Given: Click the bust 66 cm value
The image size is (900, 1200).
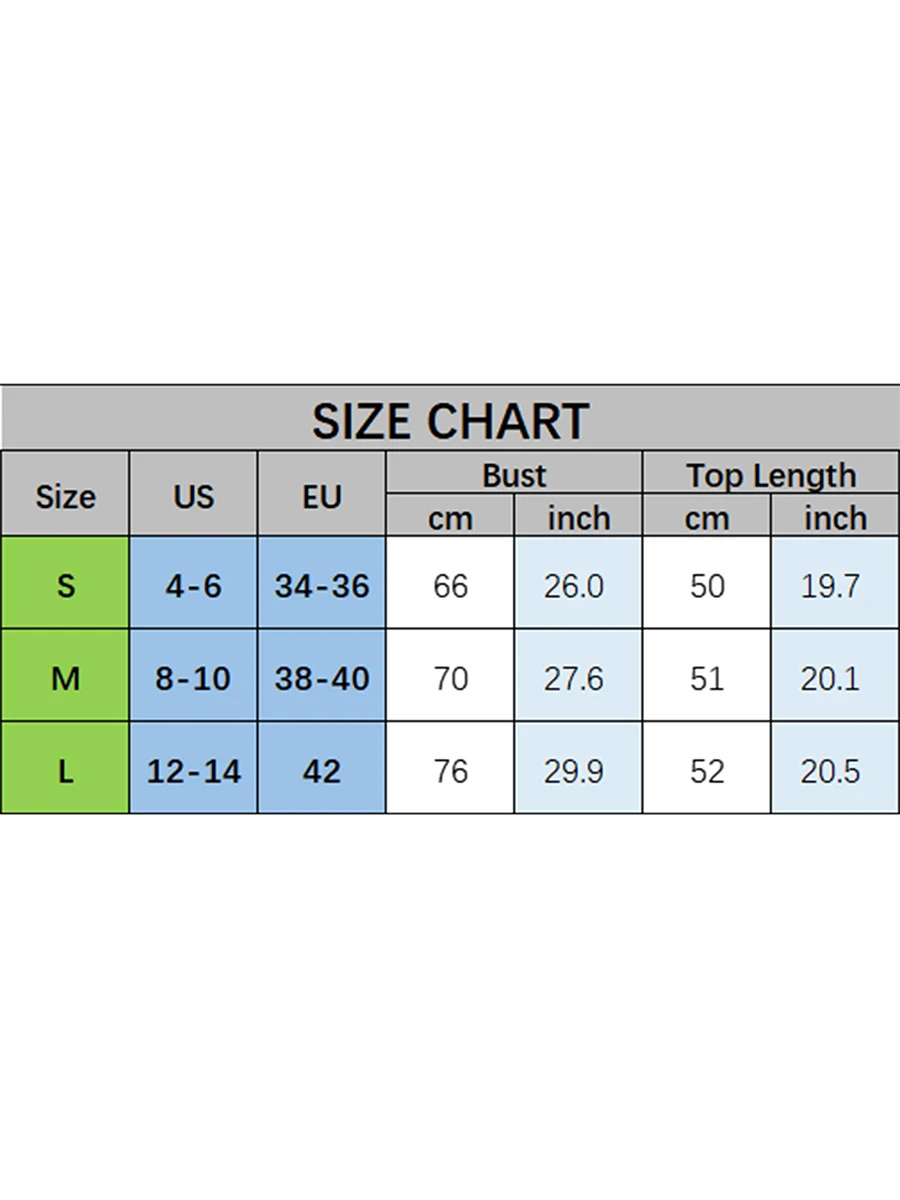Looking at the screenshot, I should (450, 584).
